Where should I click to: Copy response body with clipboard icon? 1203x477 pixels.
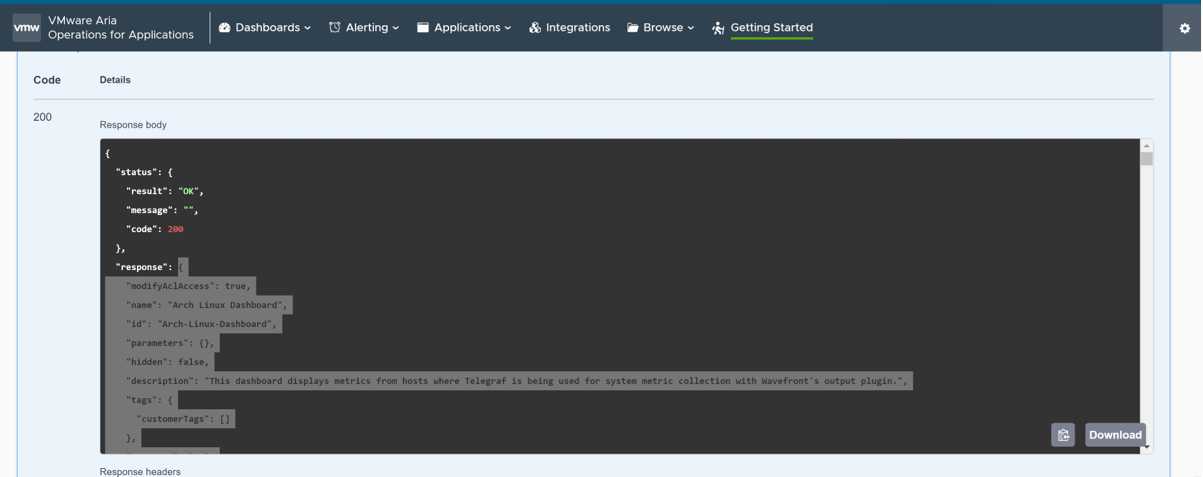click(1063, 435)
